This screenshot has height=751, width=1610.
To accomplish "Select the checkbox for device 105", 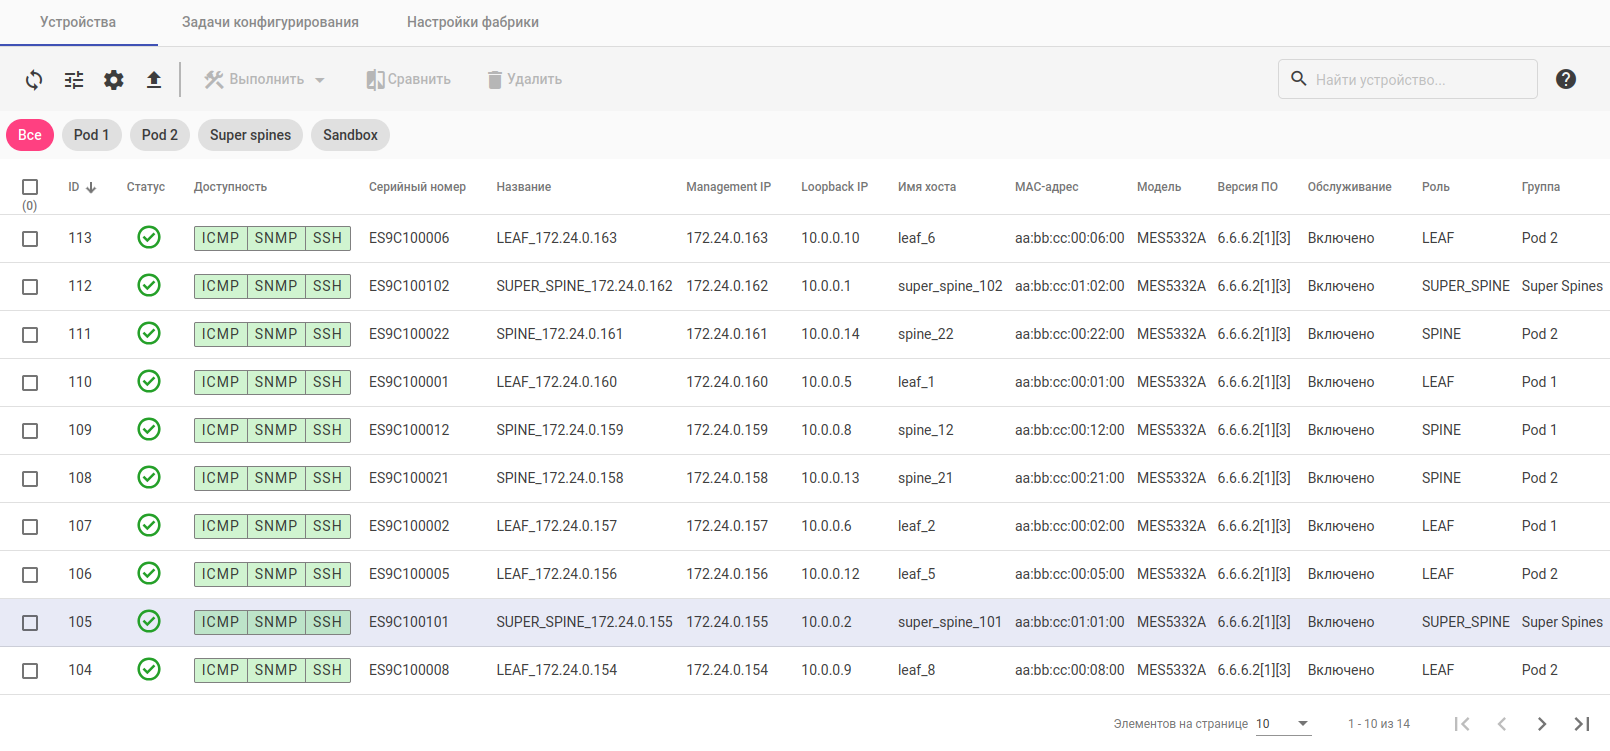I will (x=30, y=623).
